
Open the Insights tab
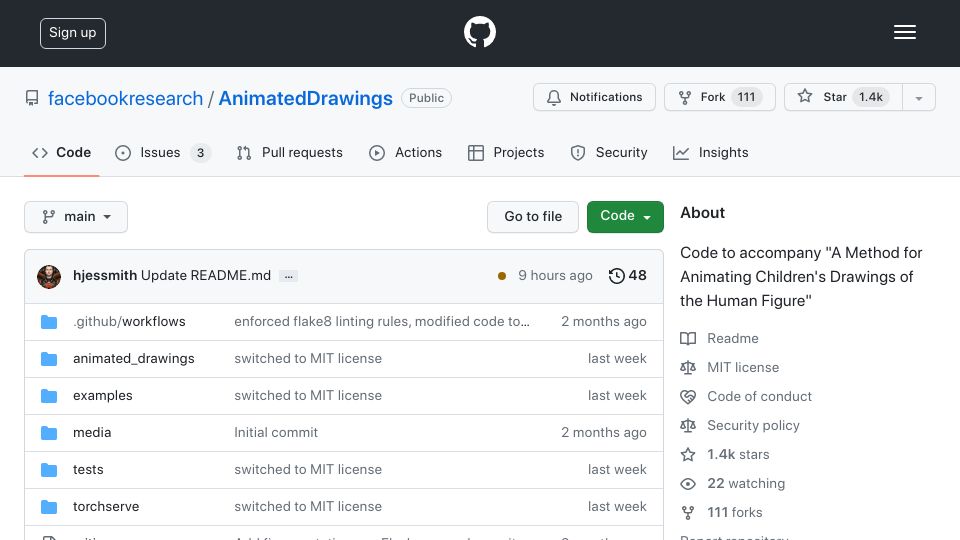pyautogui.click(x=711, y=152)
